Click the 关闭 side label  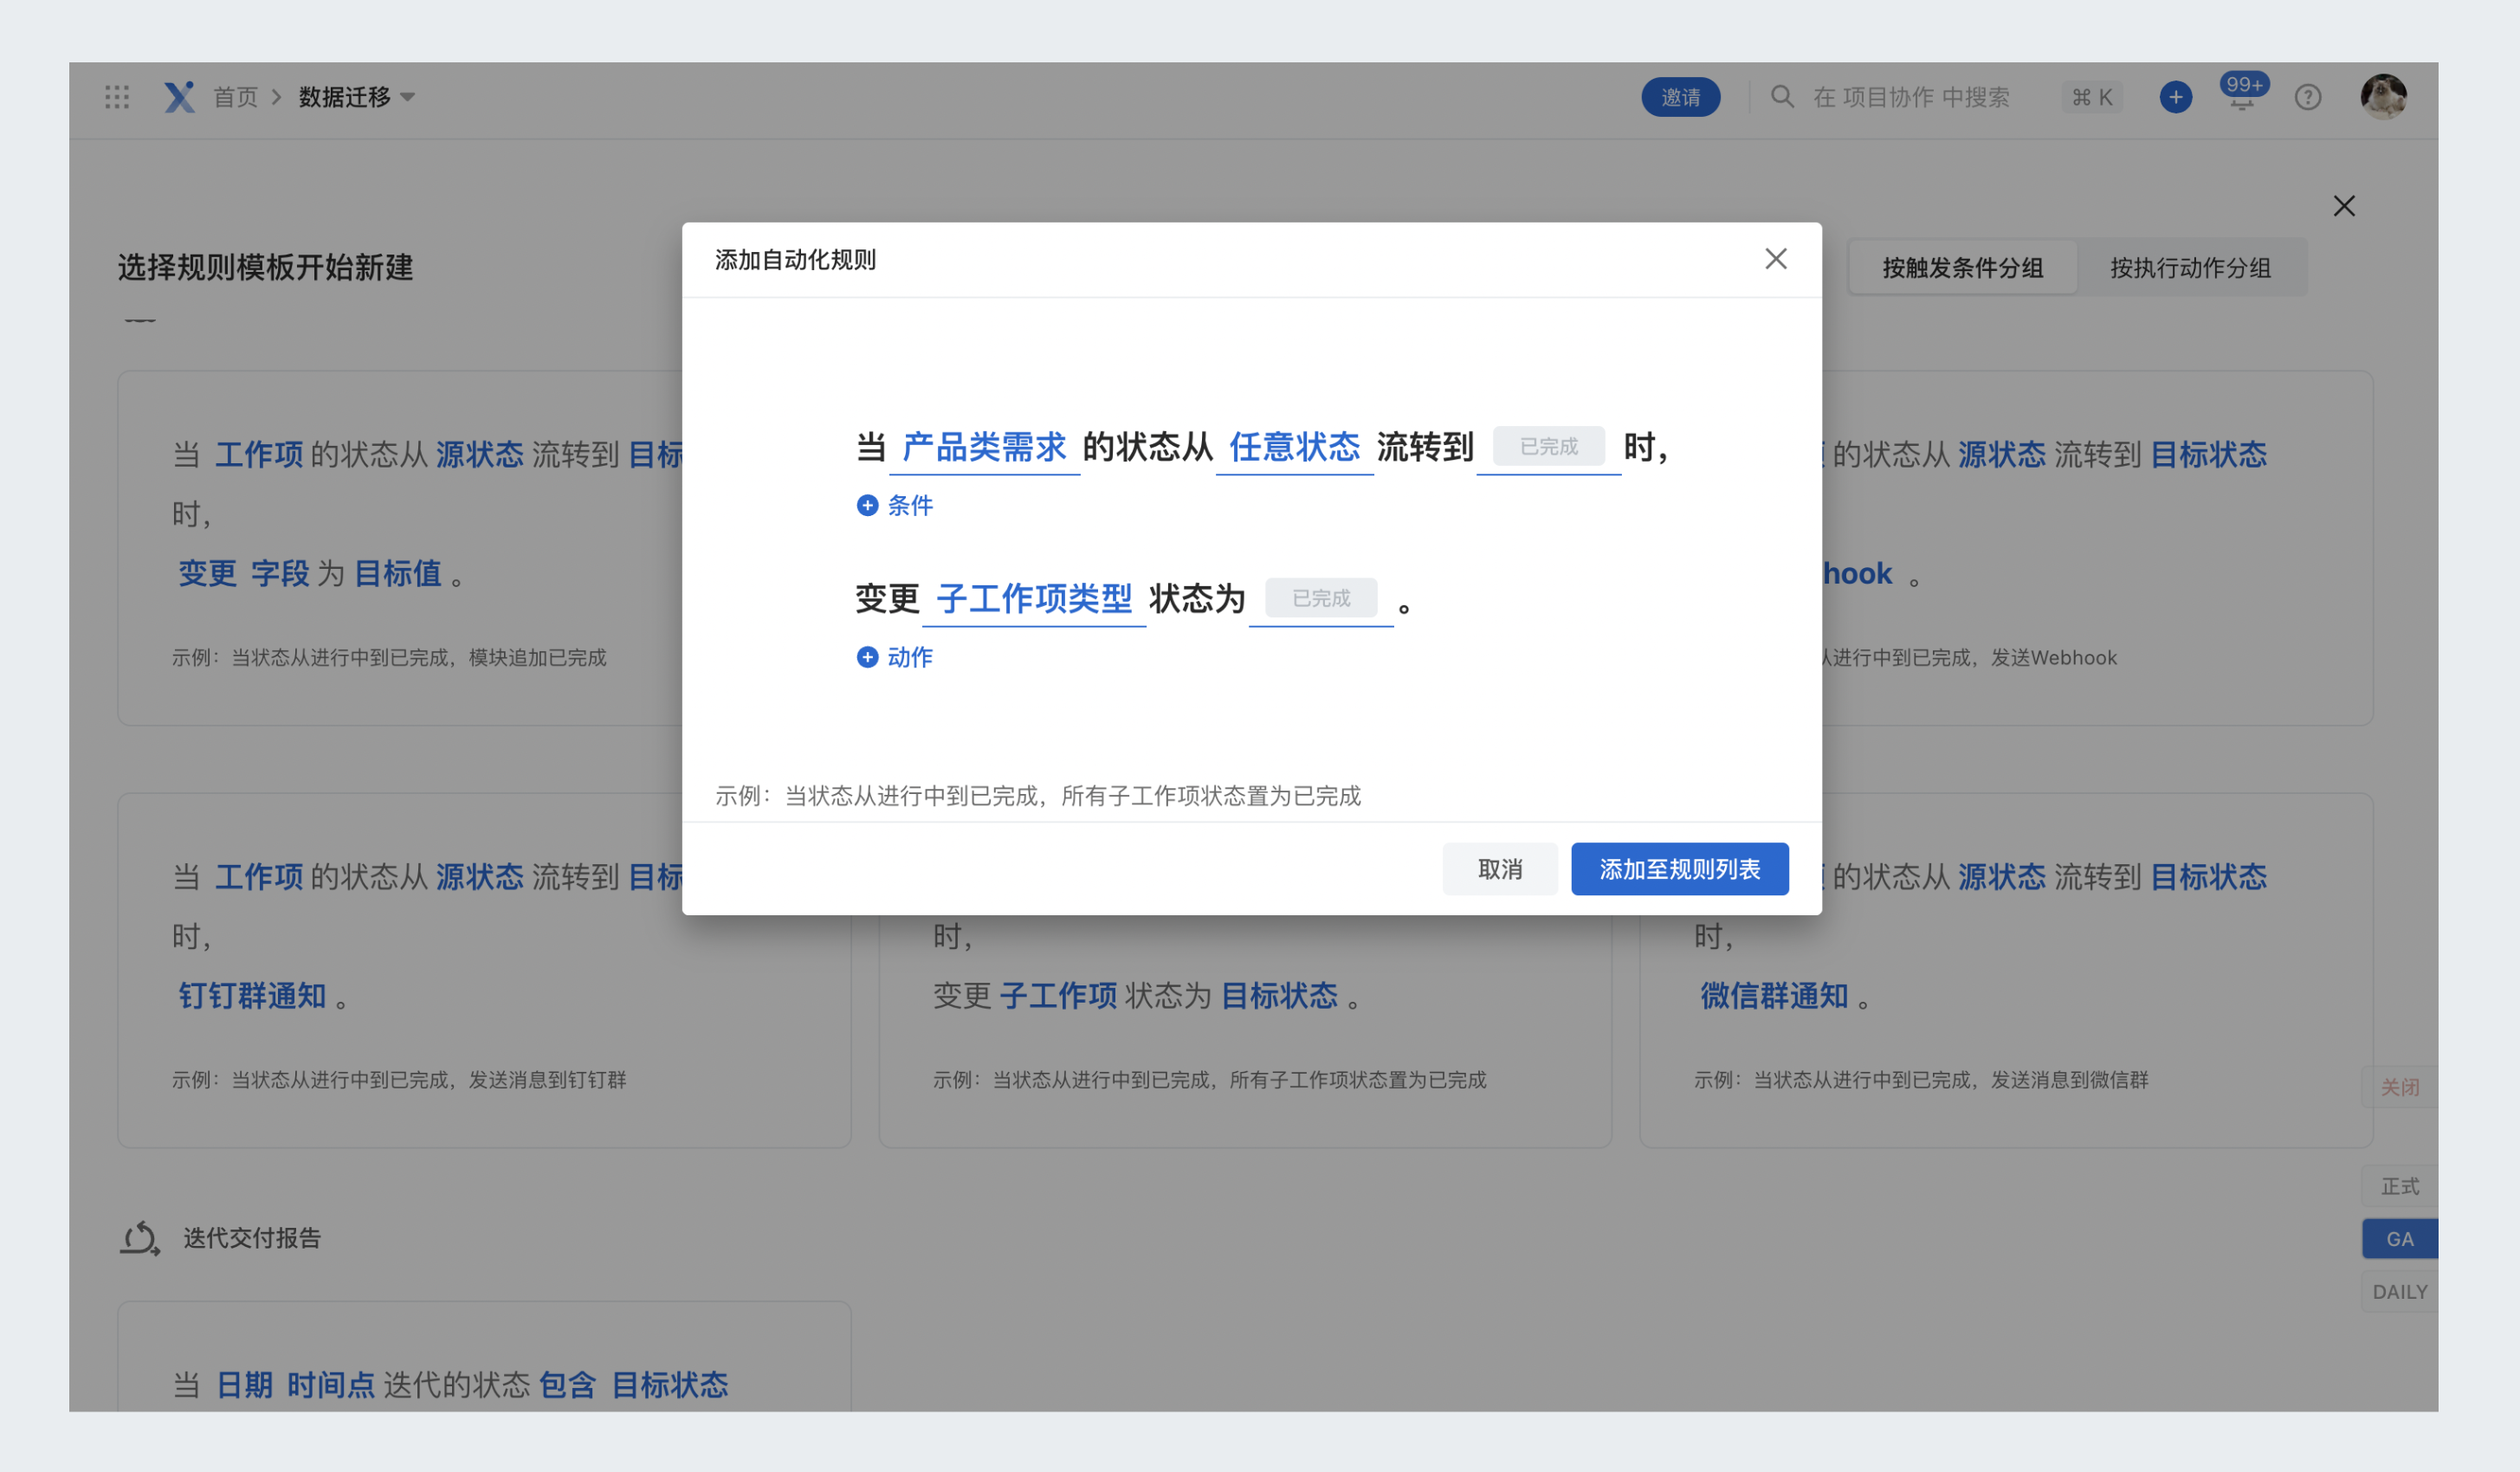(x=2398, y=1087)
